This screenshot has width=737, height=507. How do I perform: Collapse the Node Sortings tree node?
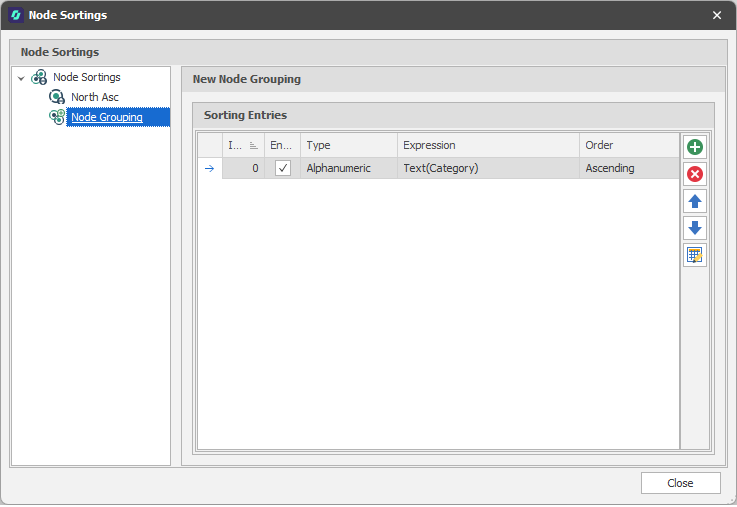(21, 78)
